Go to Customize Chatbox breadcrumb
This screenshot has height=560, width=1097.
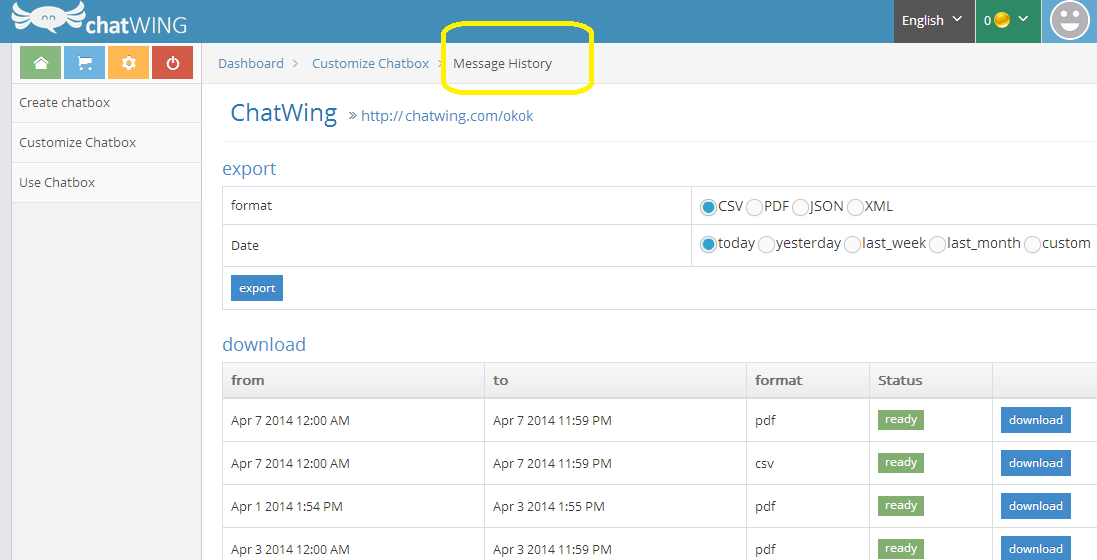(x=371, y=64)
